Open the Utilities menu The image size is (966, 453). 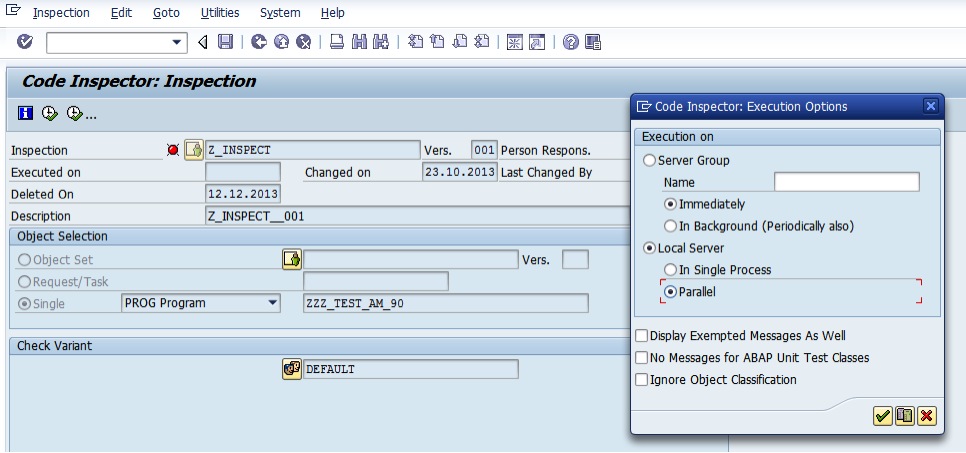[x=219, y=13]
